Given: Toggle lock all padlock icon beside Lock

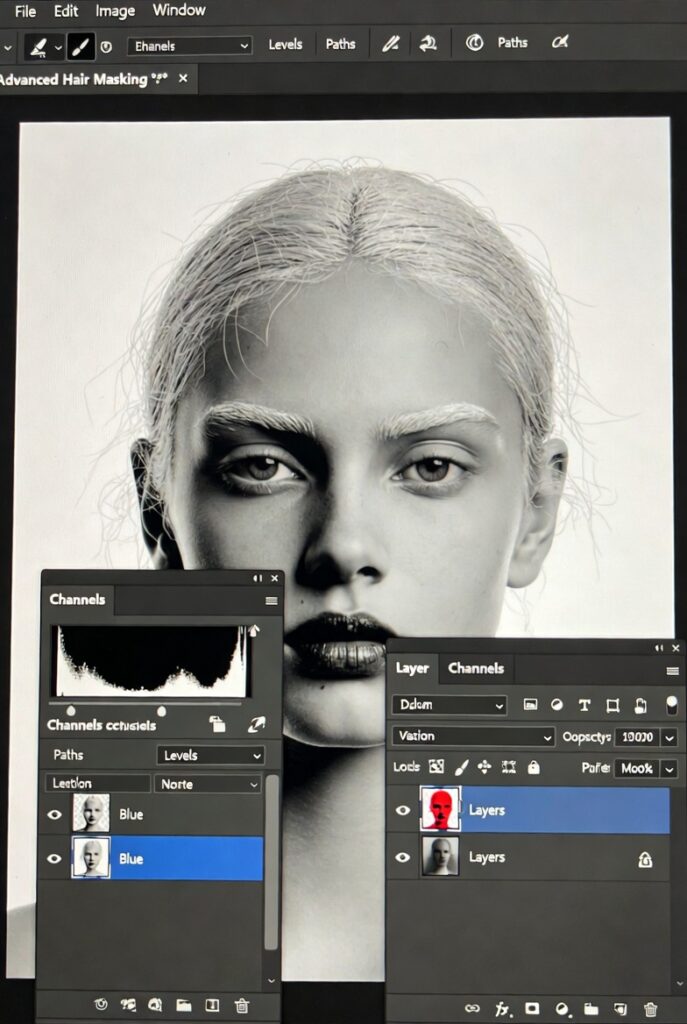Looking at the screenshot, I should (x=534, y=767).
